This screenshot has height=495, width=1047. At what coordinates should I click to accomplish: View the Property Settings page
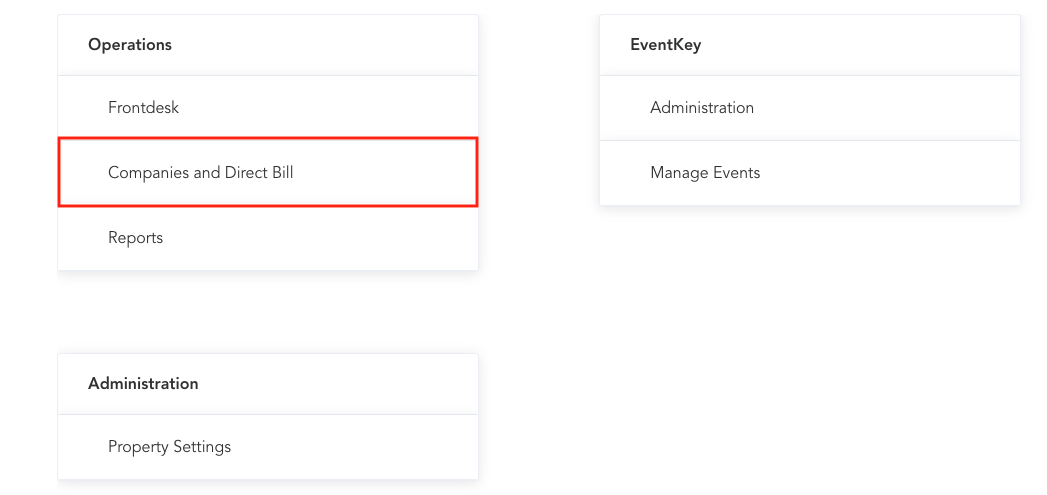click(170, 447)
